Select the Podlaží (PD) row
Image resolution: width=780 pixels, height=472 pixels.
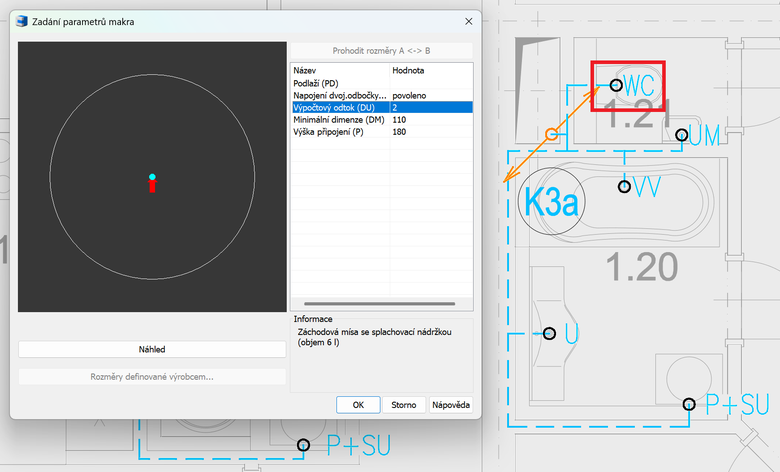(382, 83)
